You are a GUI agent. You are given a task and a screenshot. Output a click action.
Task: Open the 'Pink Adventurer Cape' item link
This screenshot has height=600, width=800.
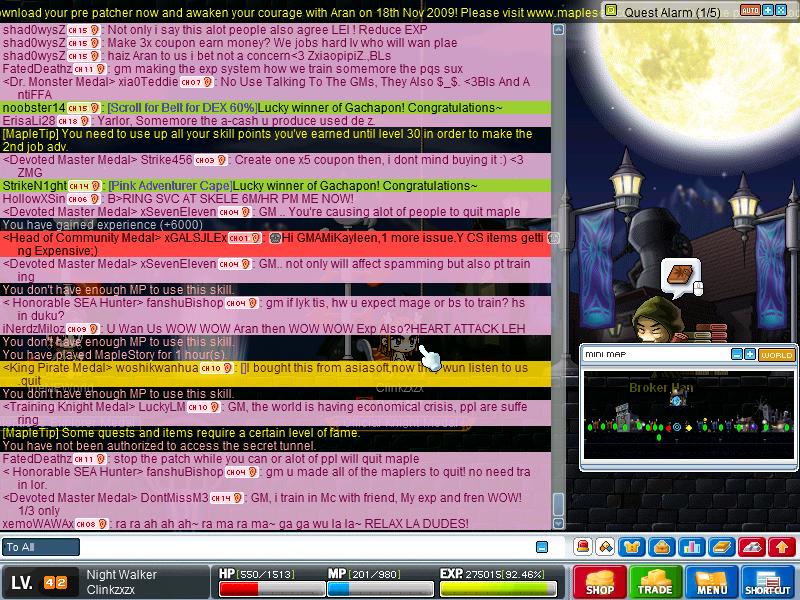[170, 186]
